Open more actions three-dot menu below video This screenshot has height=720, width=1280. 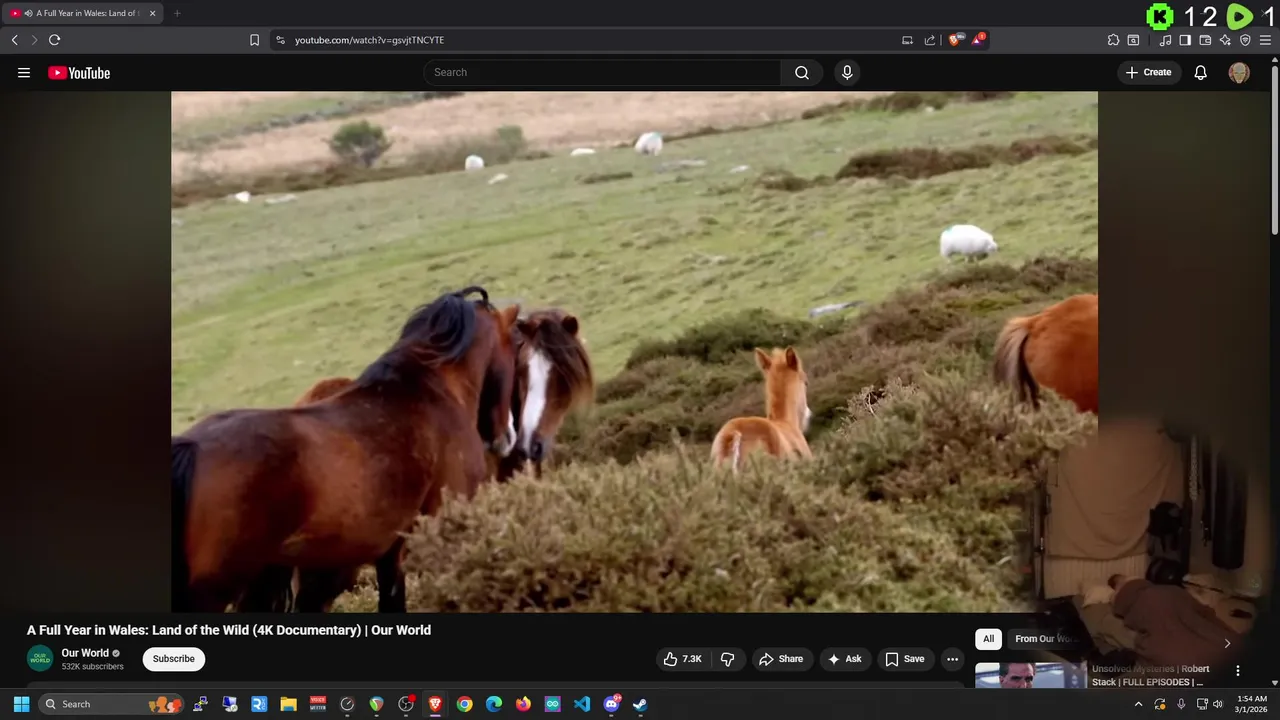pyautogui.click(x=952, y=659)
